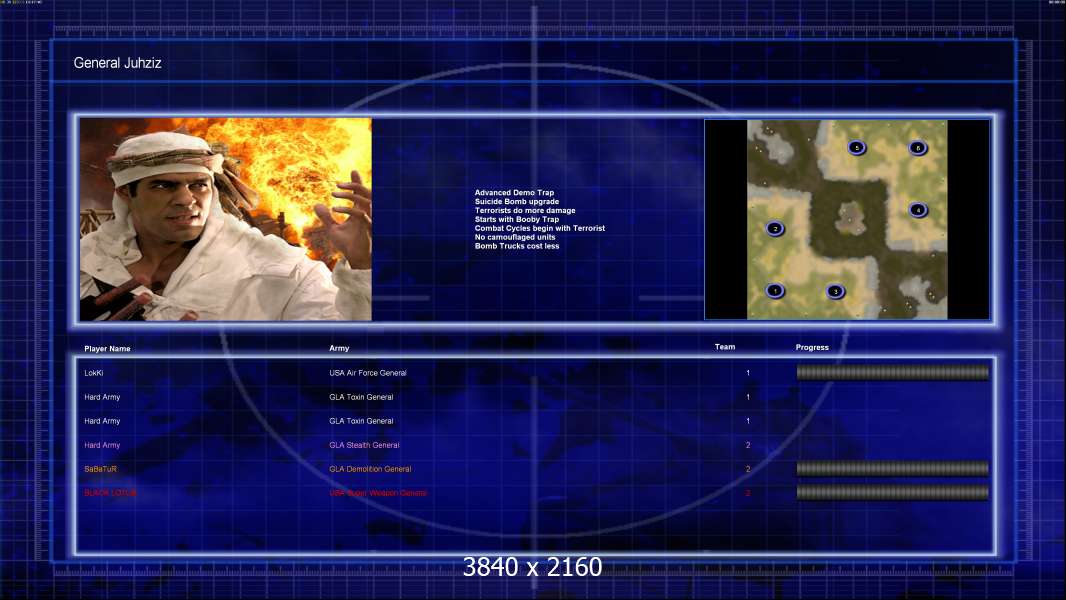This screenshot has width=1066, height=600.
Task: Select start position marker 5 on the map
Action: 857,147
